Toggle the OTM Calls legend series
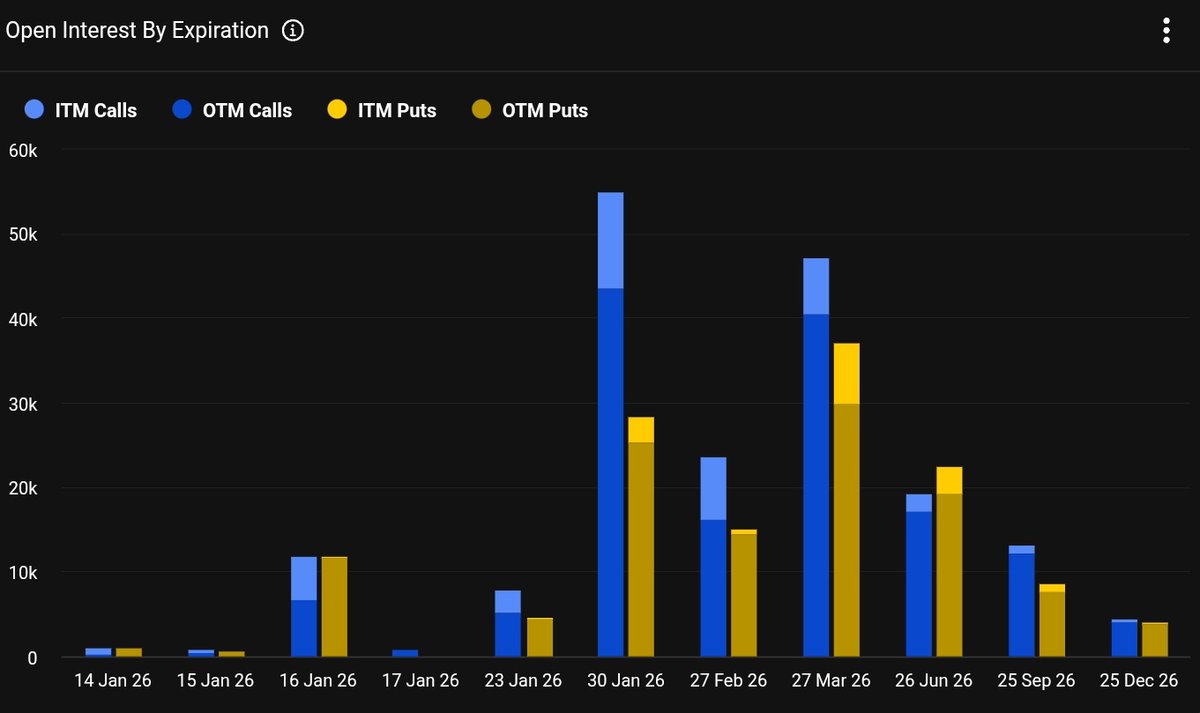 pos(232,110)
